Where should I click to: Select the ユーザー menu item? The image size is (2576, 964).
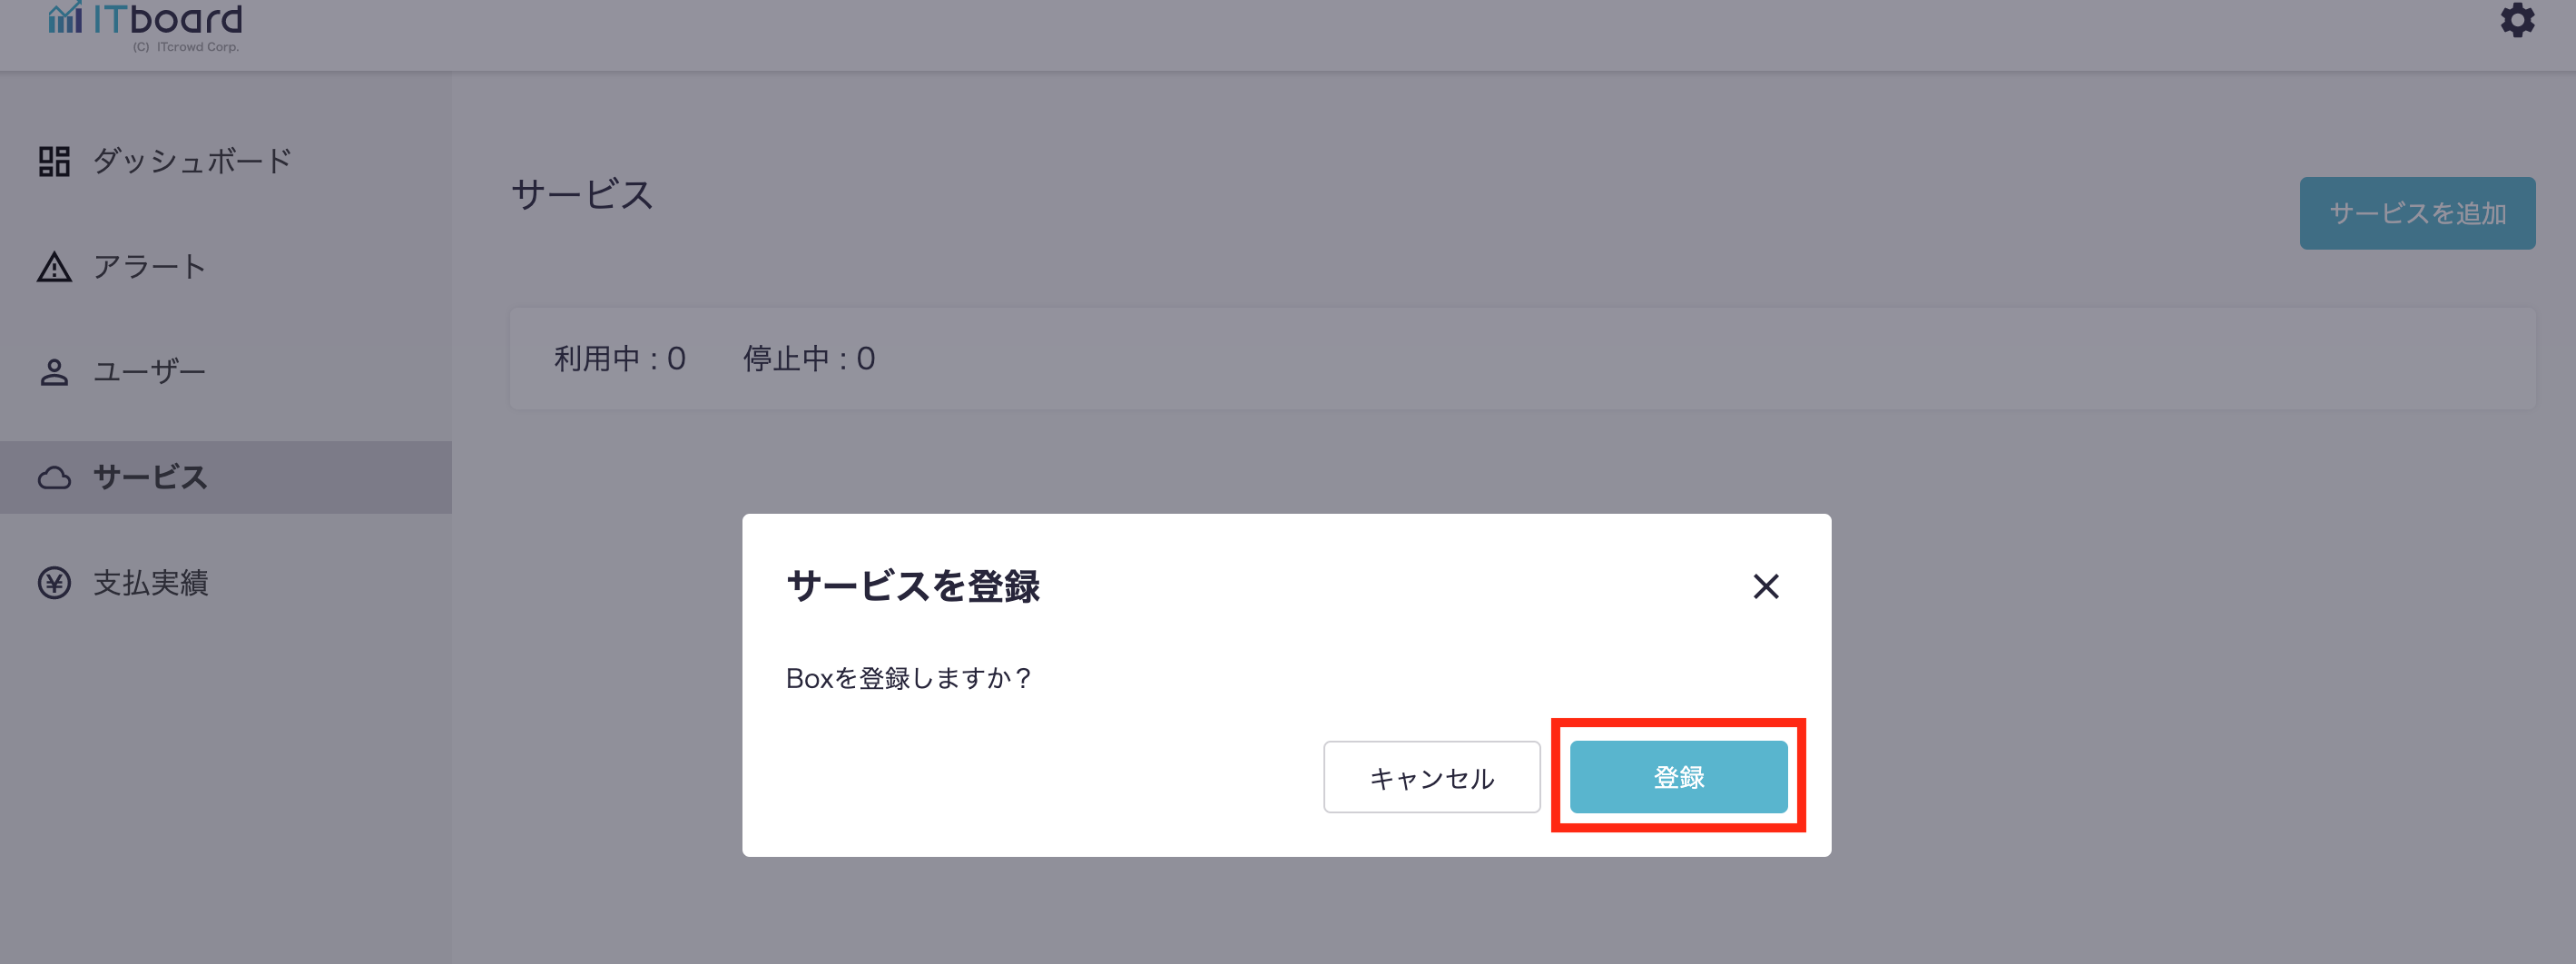pos(149,372)
